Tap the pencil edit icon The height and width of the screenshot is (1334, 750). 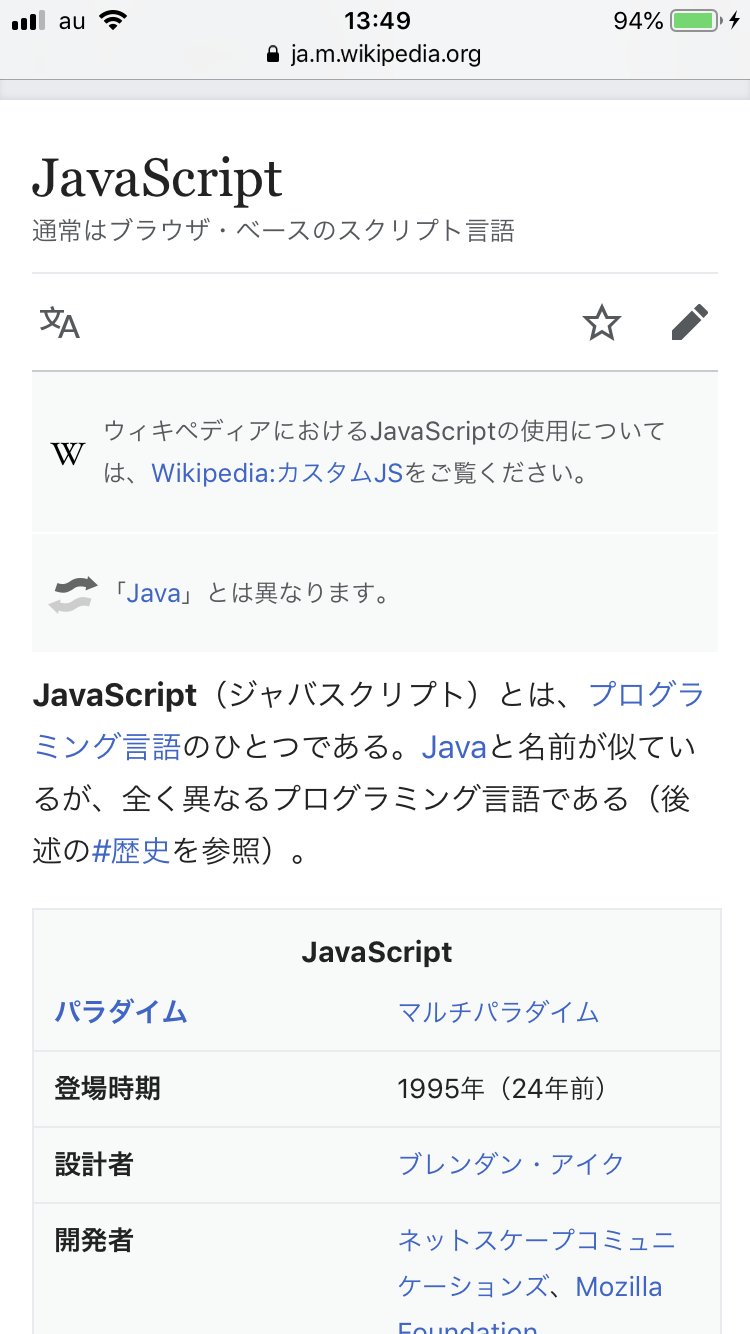689,323
